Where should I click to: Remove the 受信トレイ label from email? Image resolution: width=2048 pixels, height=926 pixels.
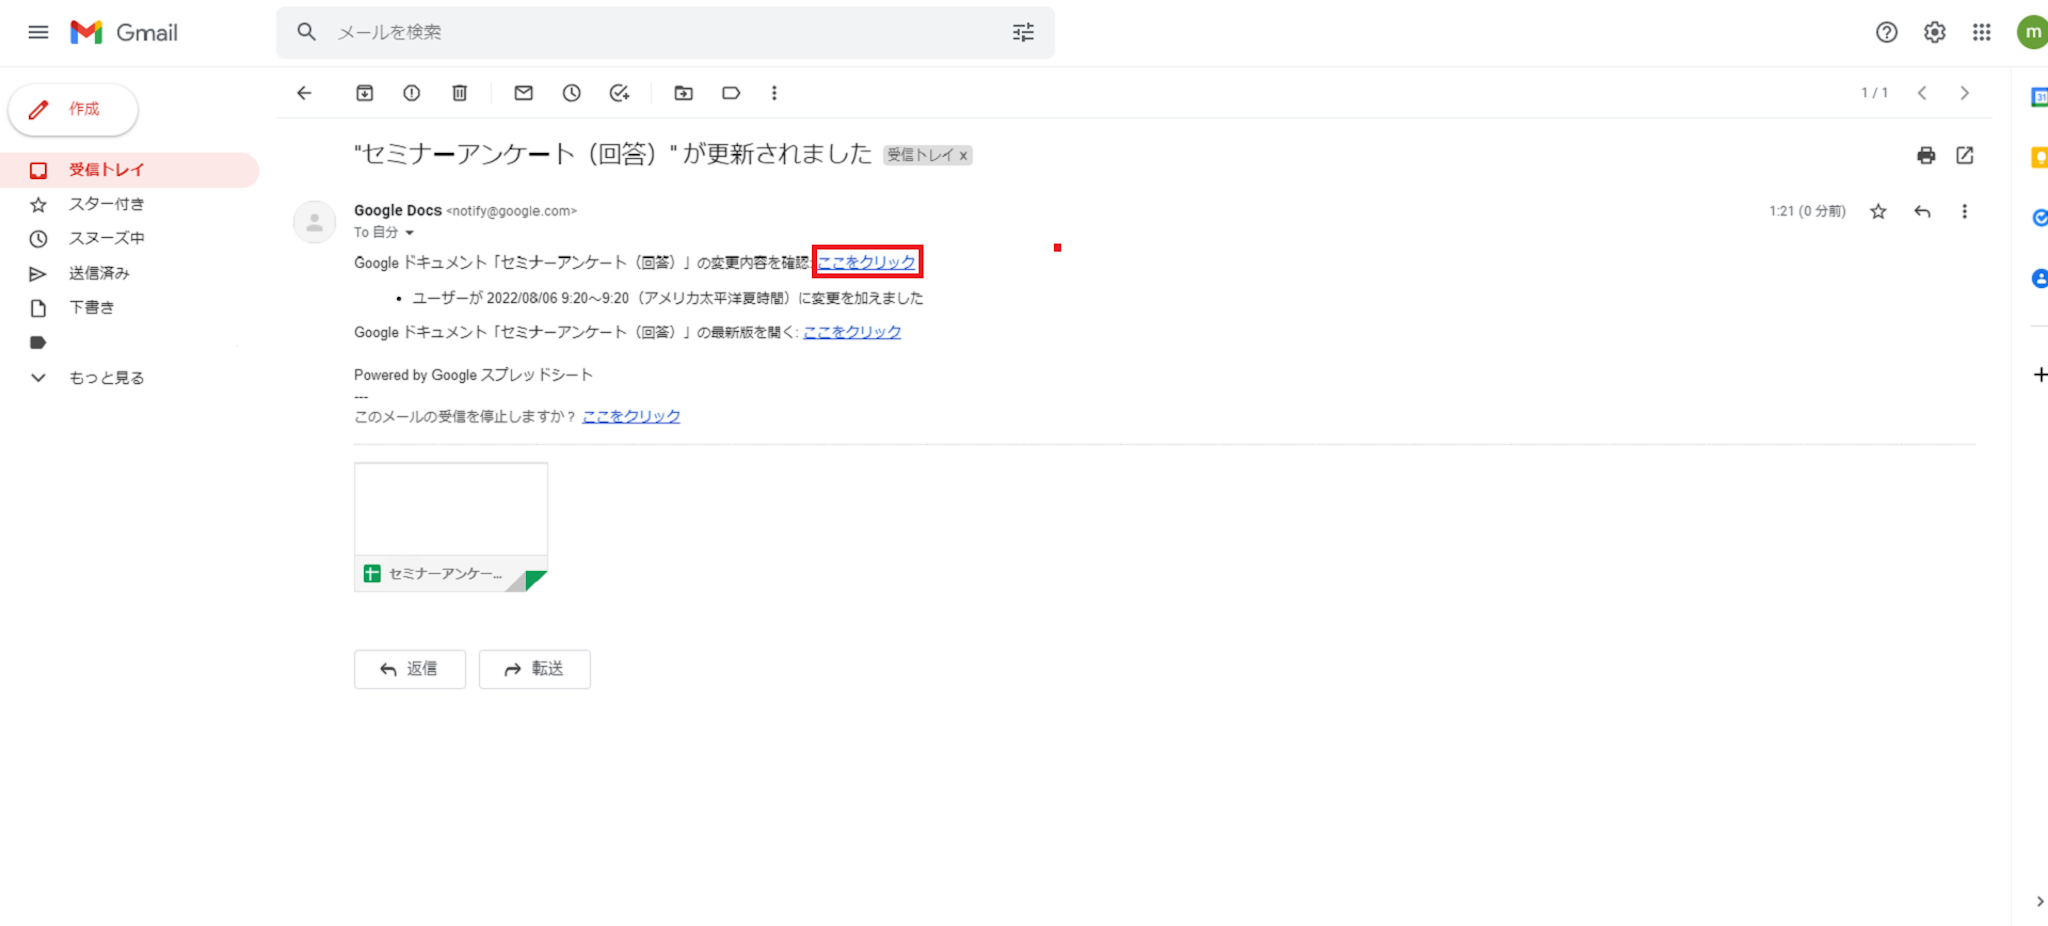(963, 156)
